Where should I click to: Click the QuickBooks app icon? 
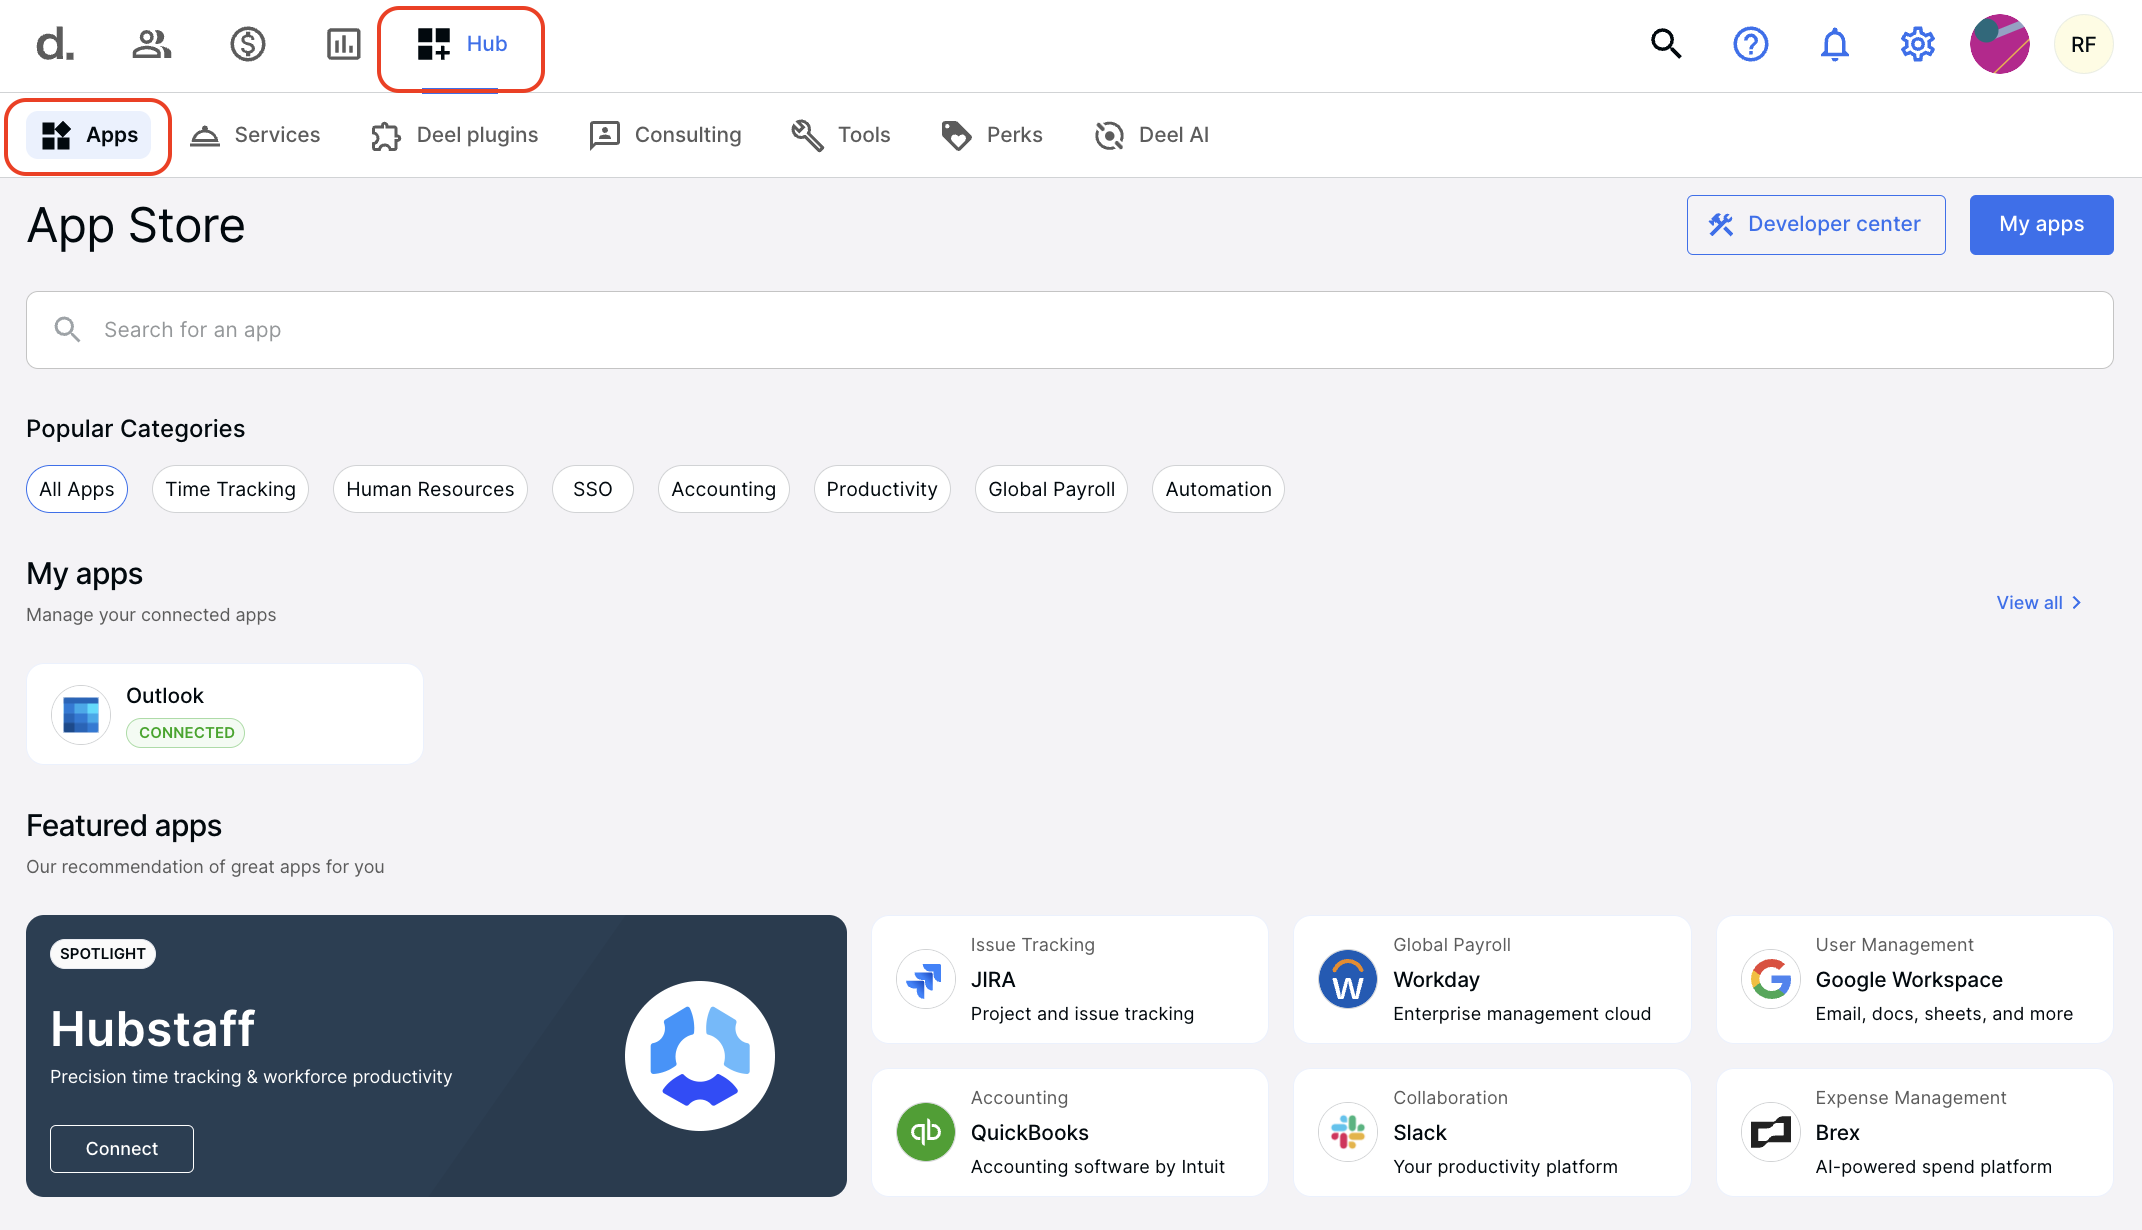(x=925, y=1132)
